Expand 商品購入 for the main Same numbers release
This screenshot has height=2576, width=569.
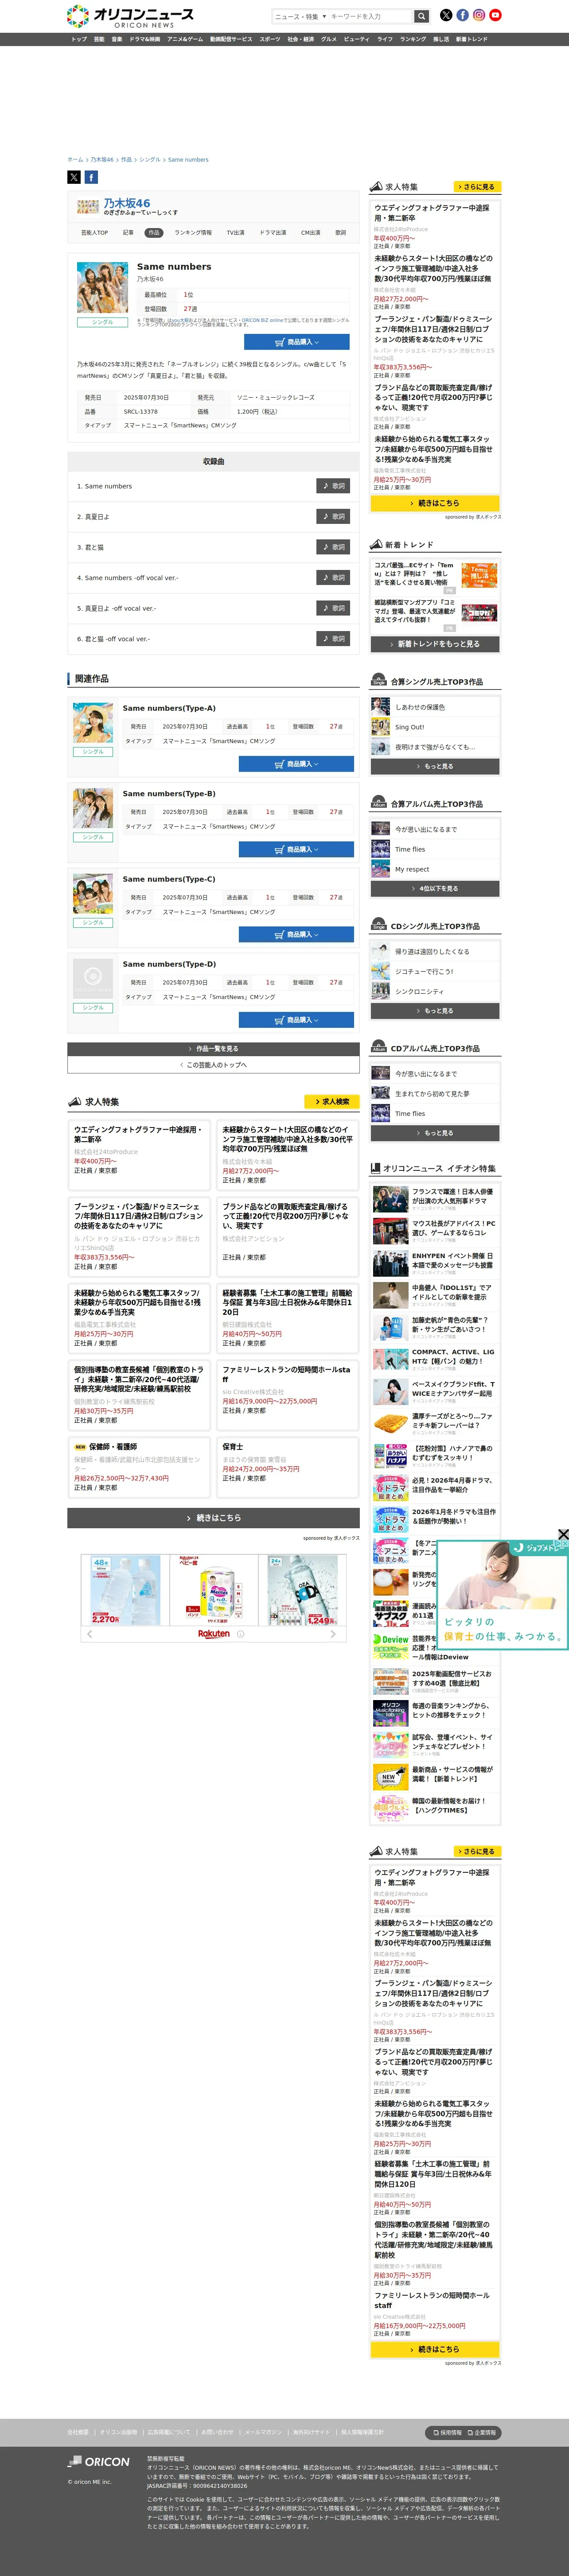(x=297, y=342)
